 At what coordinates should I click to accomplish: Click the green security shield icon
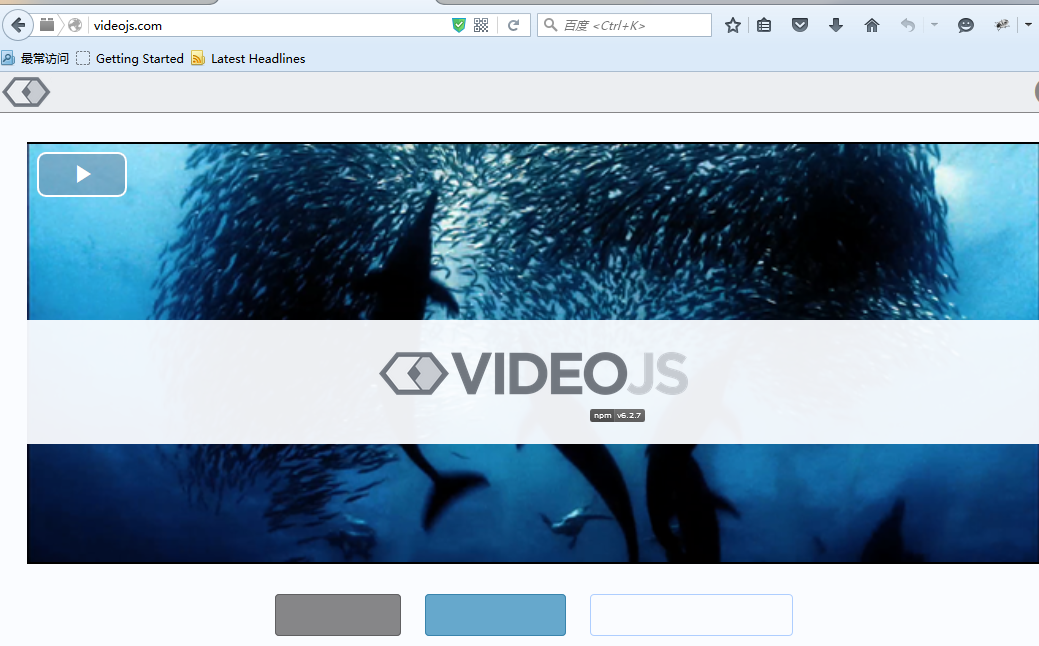point(459,25)
